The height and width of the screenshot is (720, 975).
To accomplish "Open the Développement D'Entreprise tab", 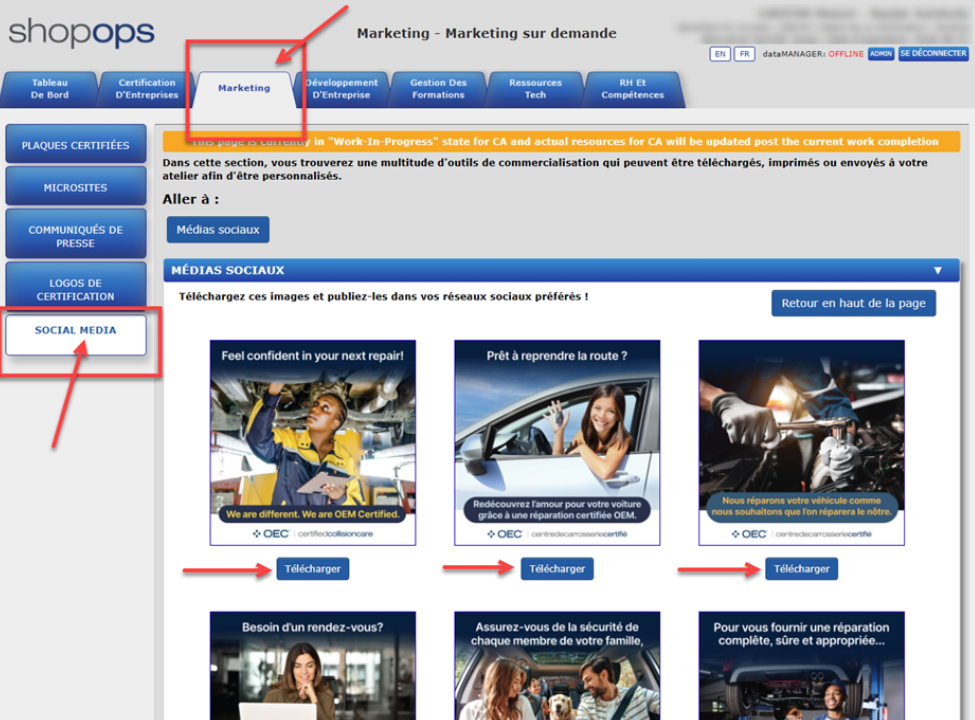I will [x=341, y=89].
